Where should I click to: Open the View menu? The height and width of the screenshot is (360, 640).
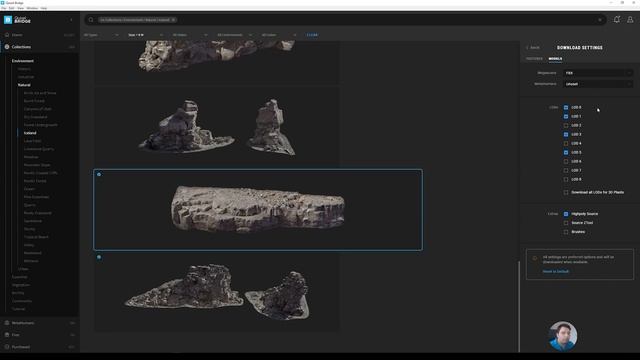tap(20, 8)
